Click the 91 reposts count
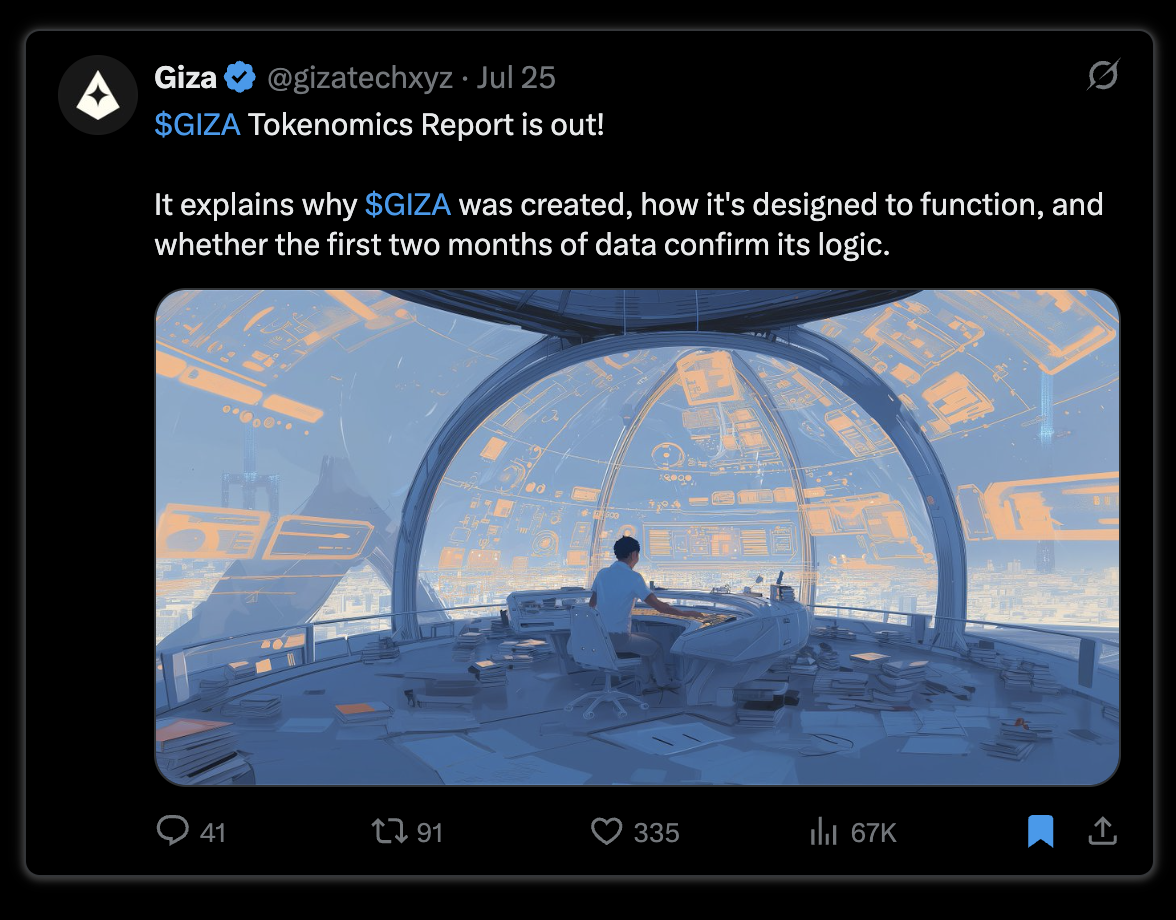 (x=430, y=833)
